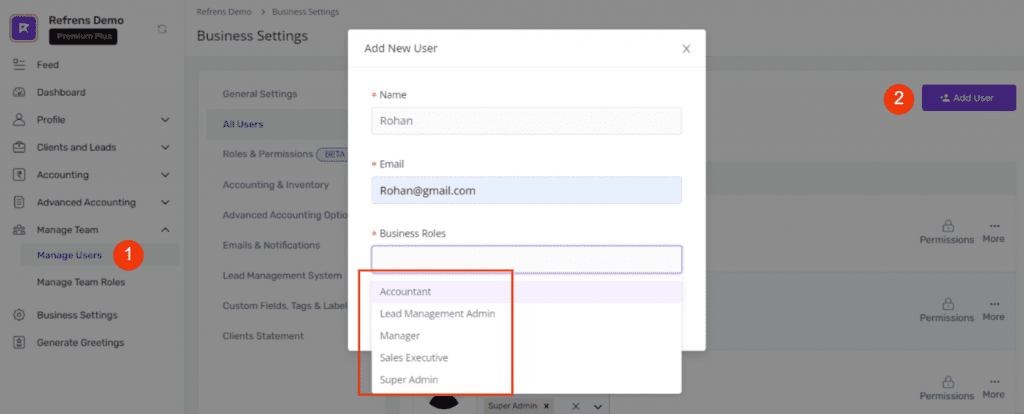1024x414 pixels.
Task: Select Manager role option
Action: pos(526,336)
